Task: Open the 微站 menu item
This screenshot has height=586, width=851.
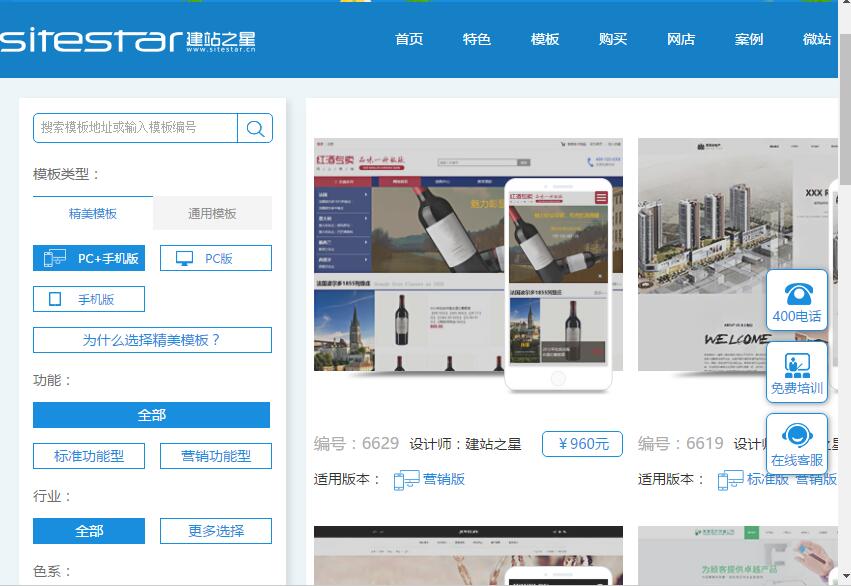Action: click(818, 40)
